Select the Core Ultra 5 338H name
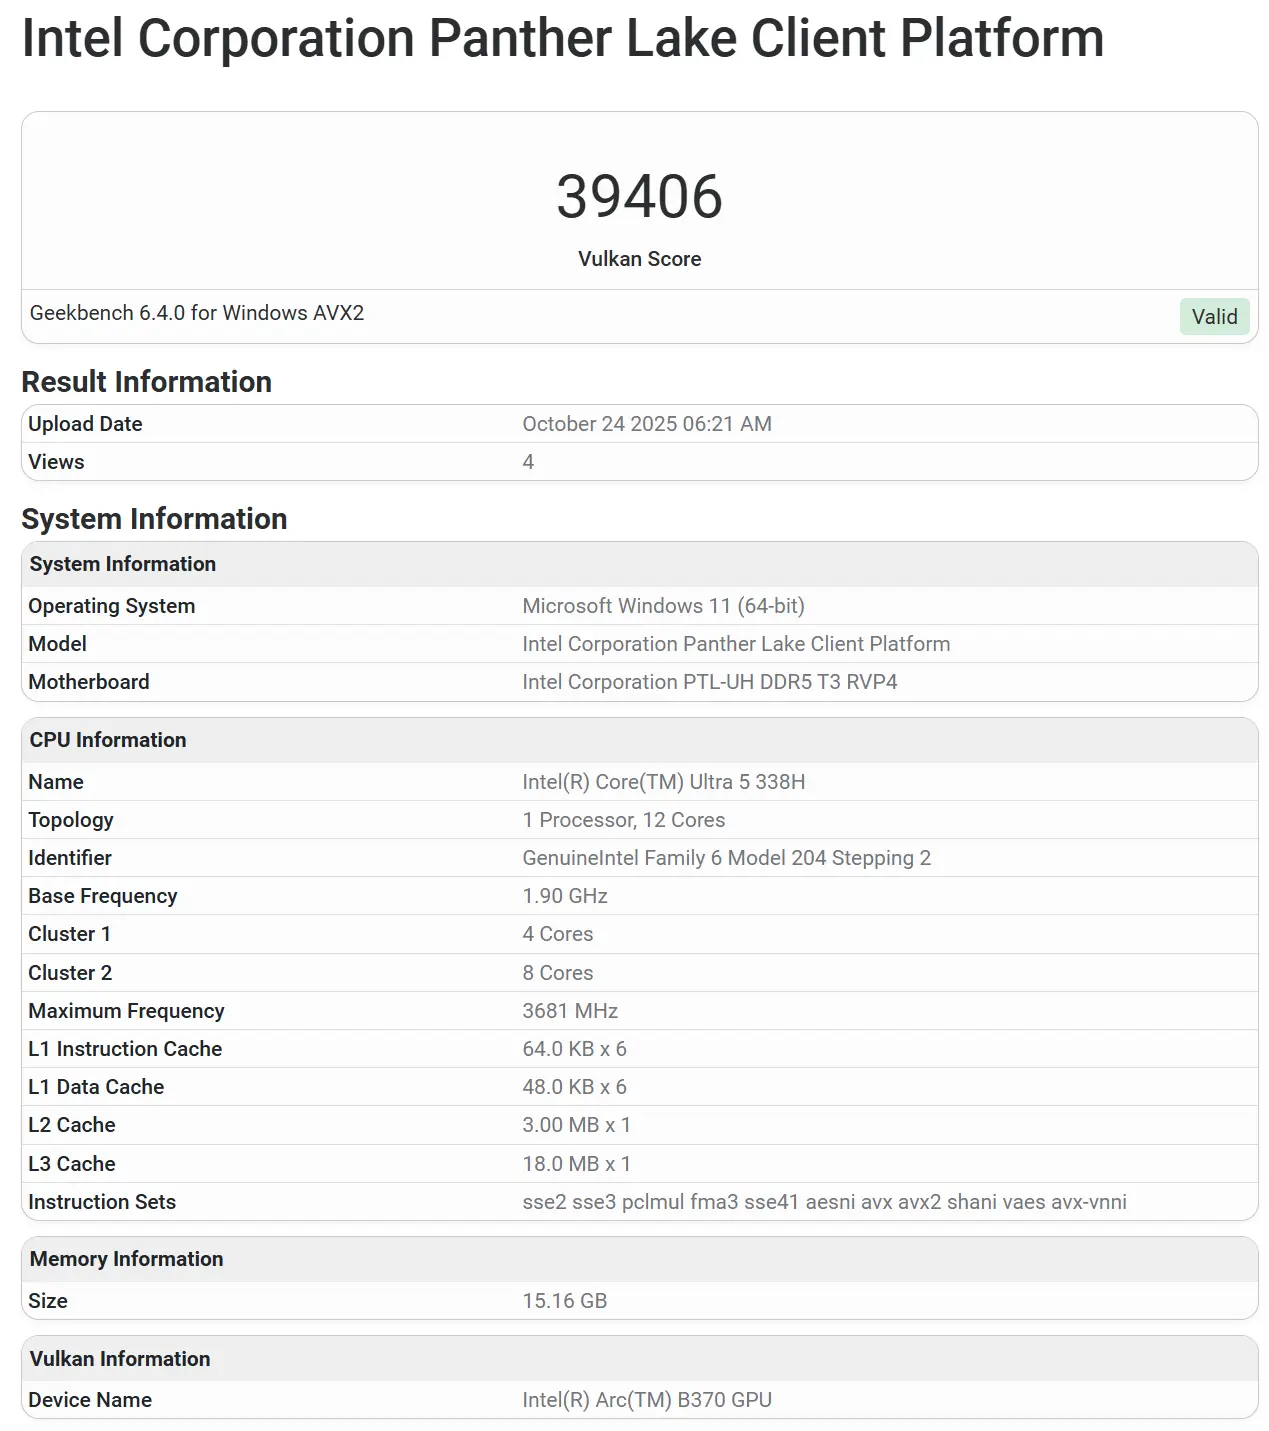1269x1431 pixels. (x=663, y=782)
